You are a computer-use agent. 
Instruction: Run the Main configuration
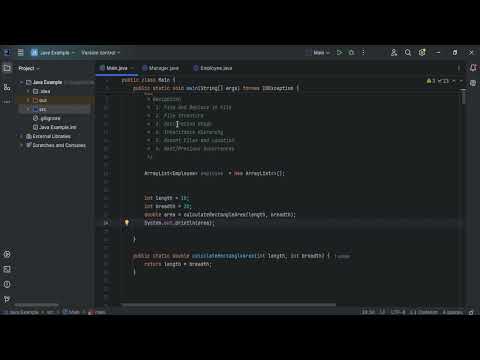tap(339, 52)
